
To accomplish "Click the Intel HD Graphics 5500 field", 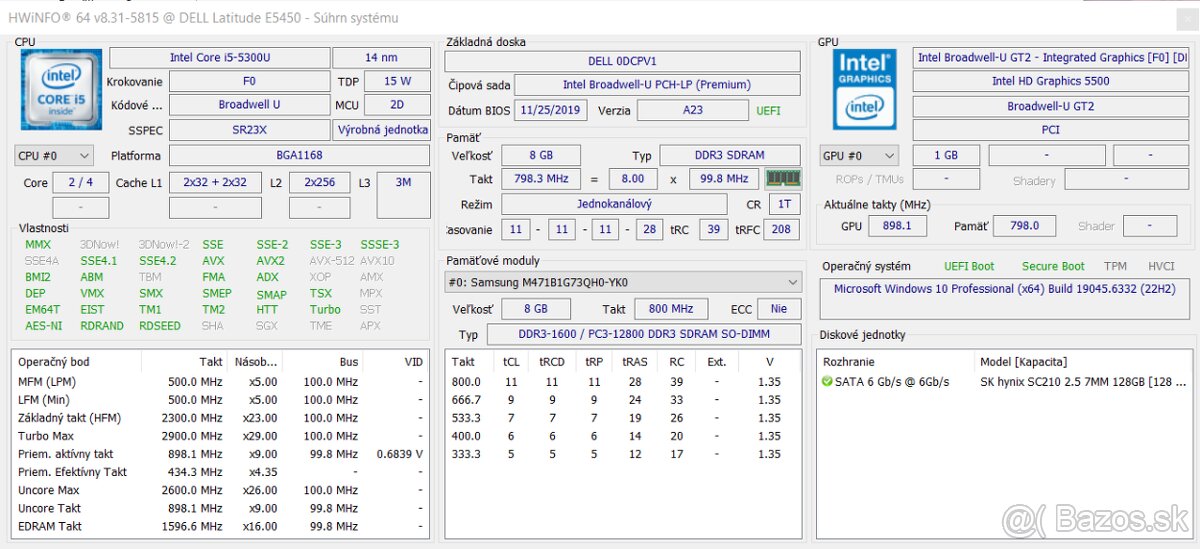I will tap(1050, 82).
